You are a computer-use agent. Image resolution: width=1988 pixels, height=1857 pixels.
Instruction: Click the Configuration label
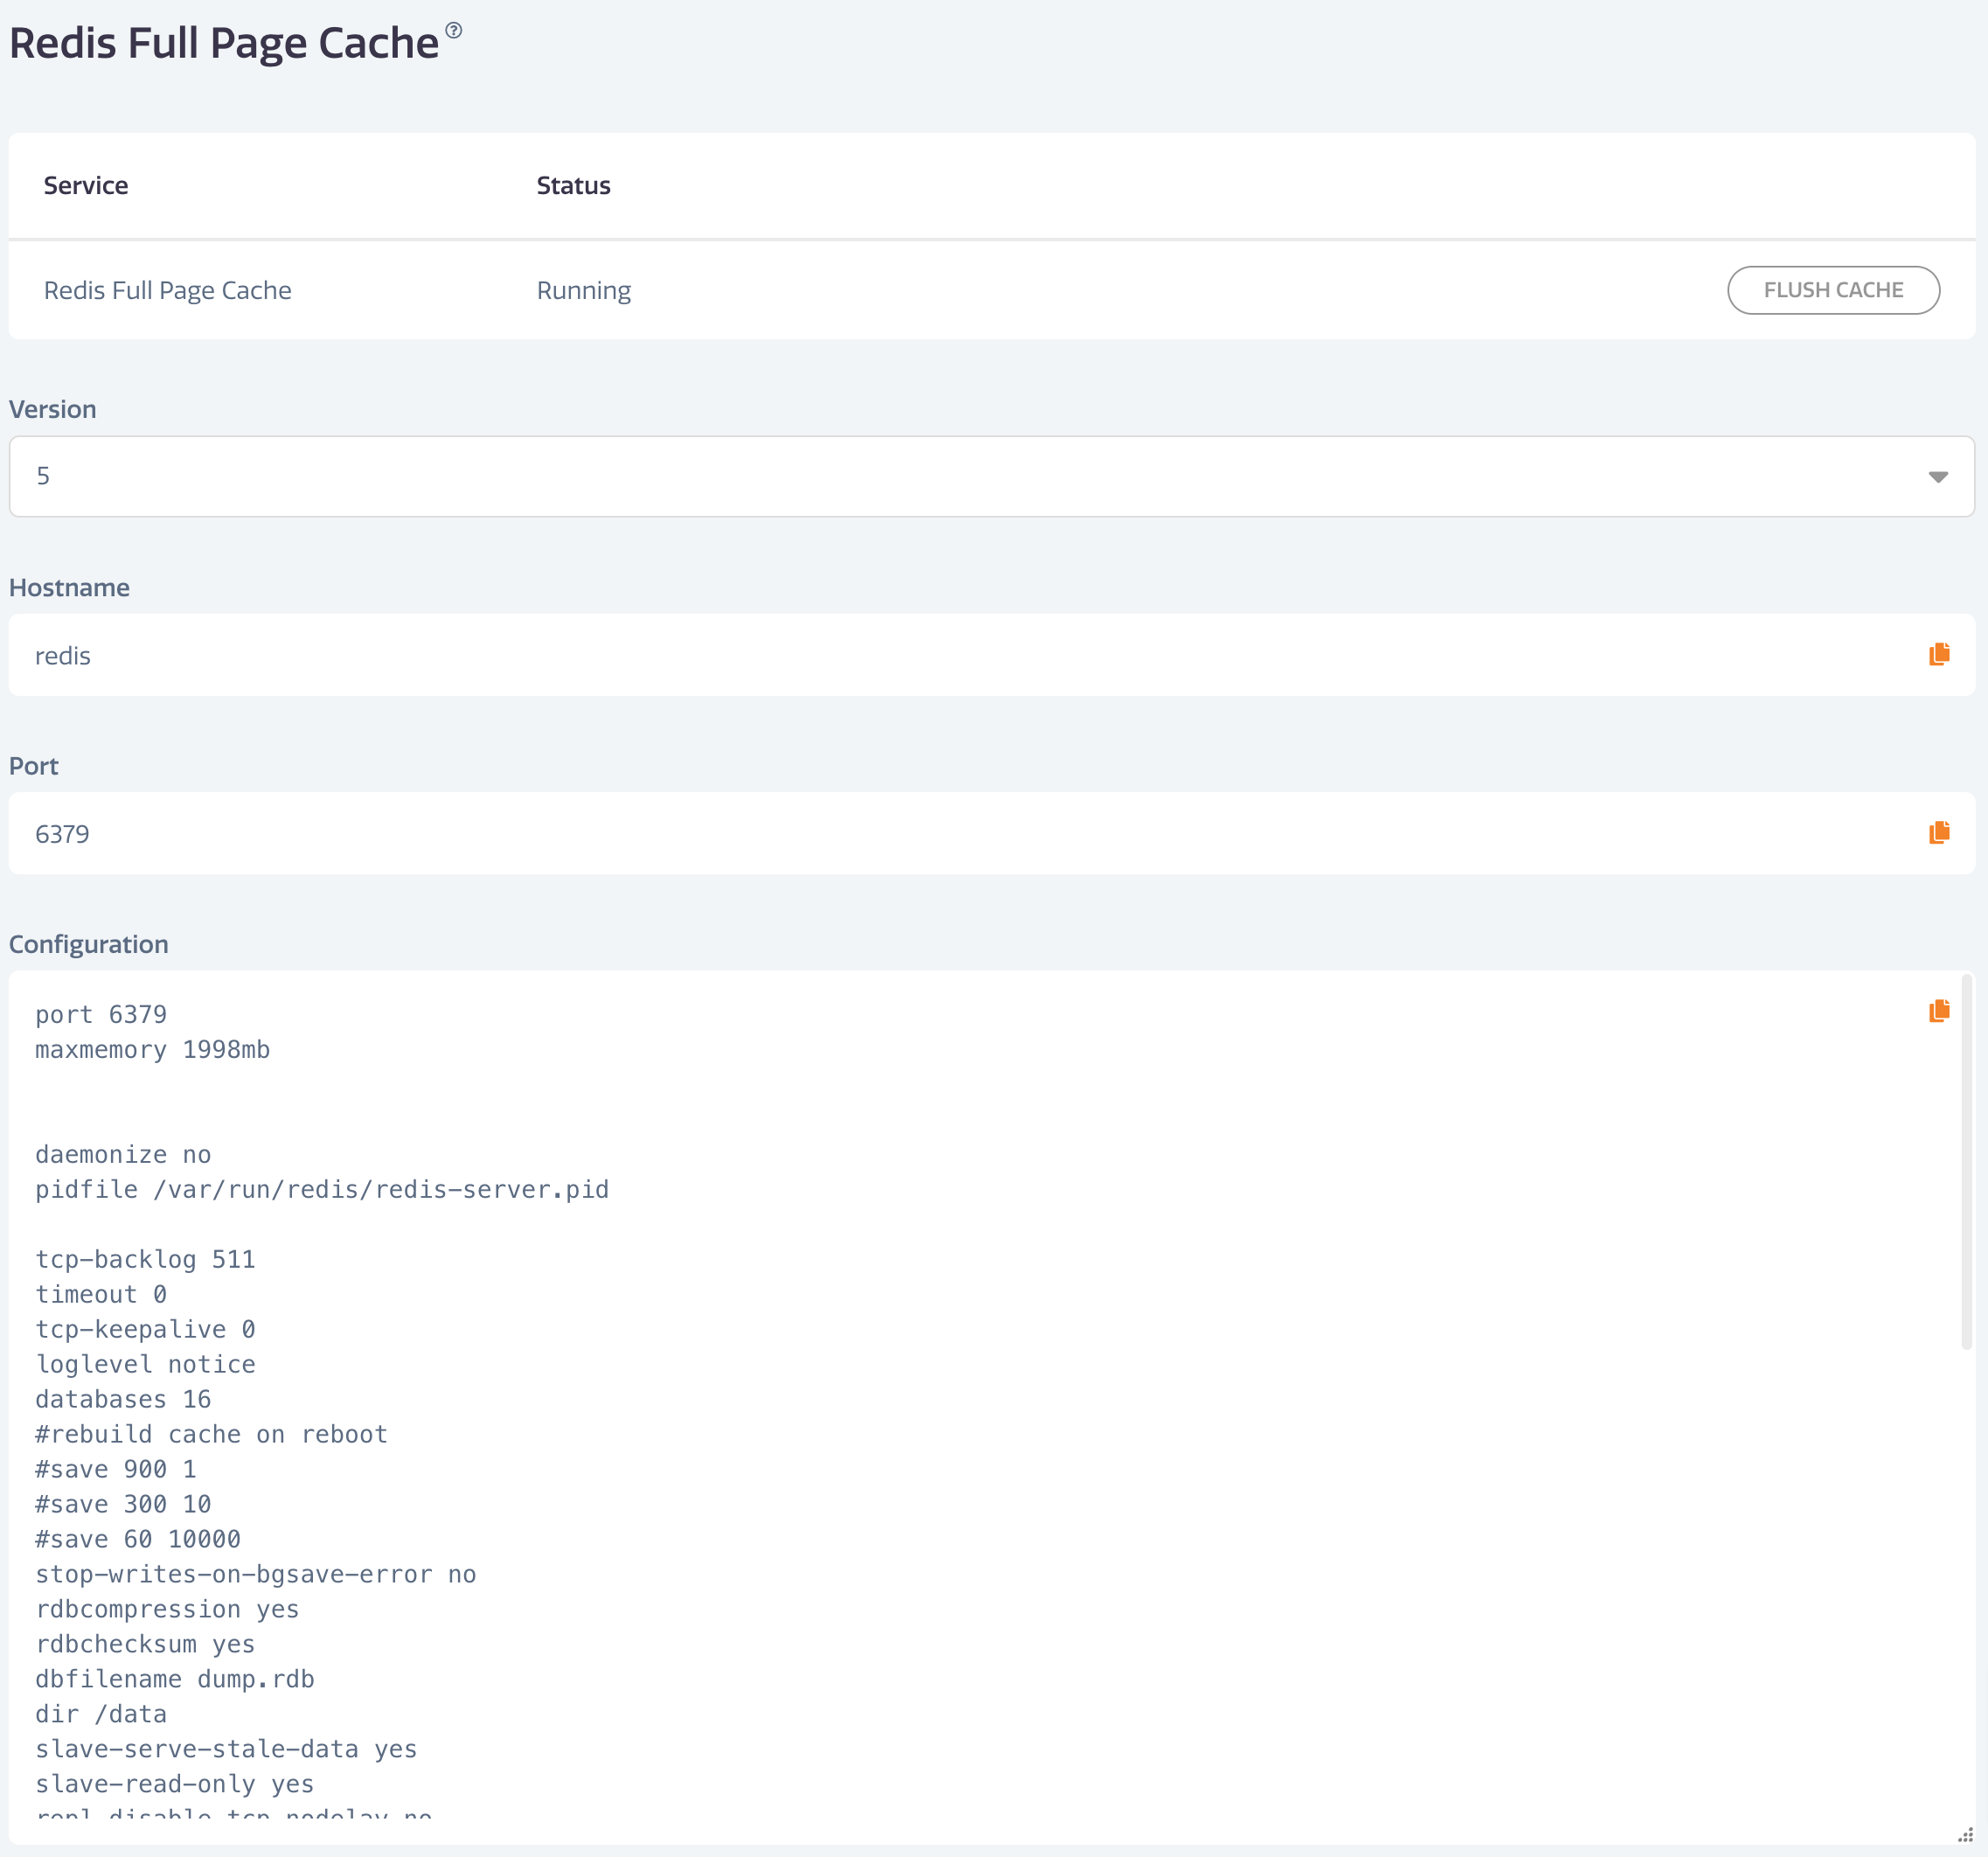click(x=88, y=944)
